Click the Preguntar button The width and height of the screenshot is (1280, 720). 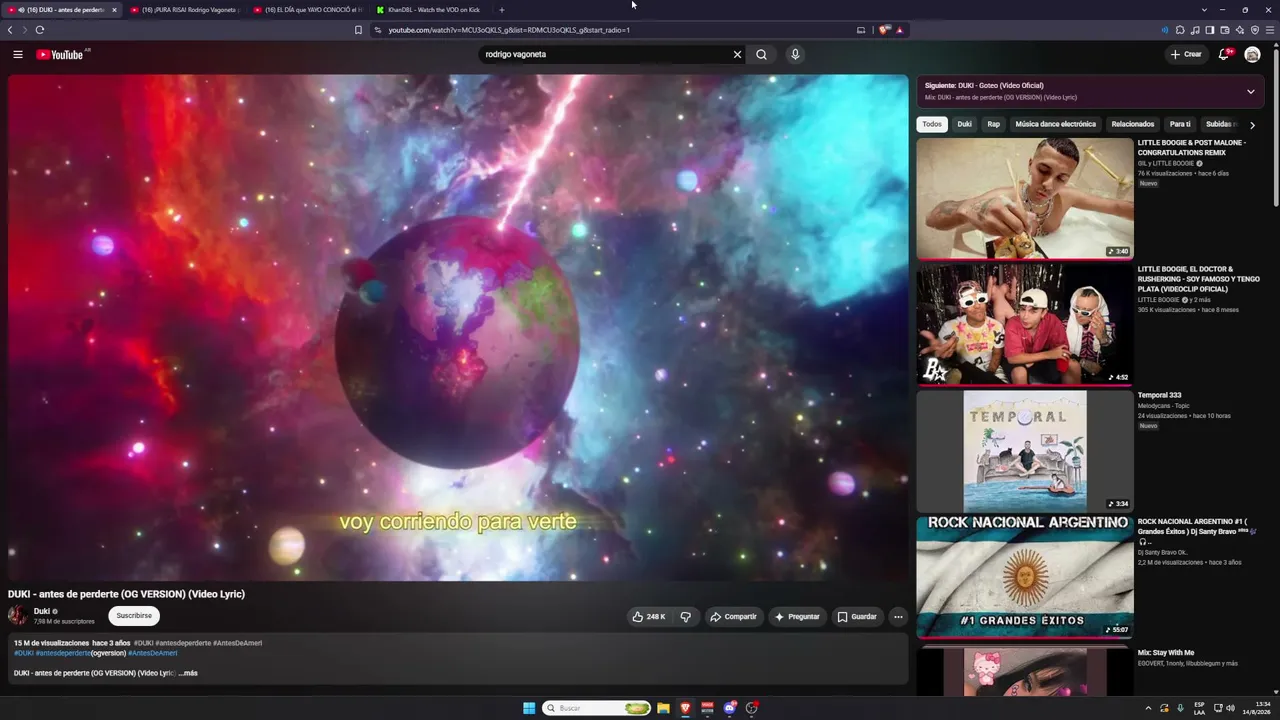tap(797, 617)
